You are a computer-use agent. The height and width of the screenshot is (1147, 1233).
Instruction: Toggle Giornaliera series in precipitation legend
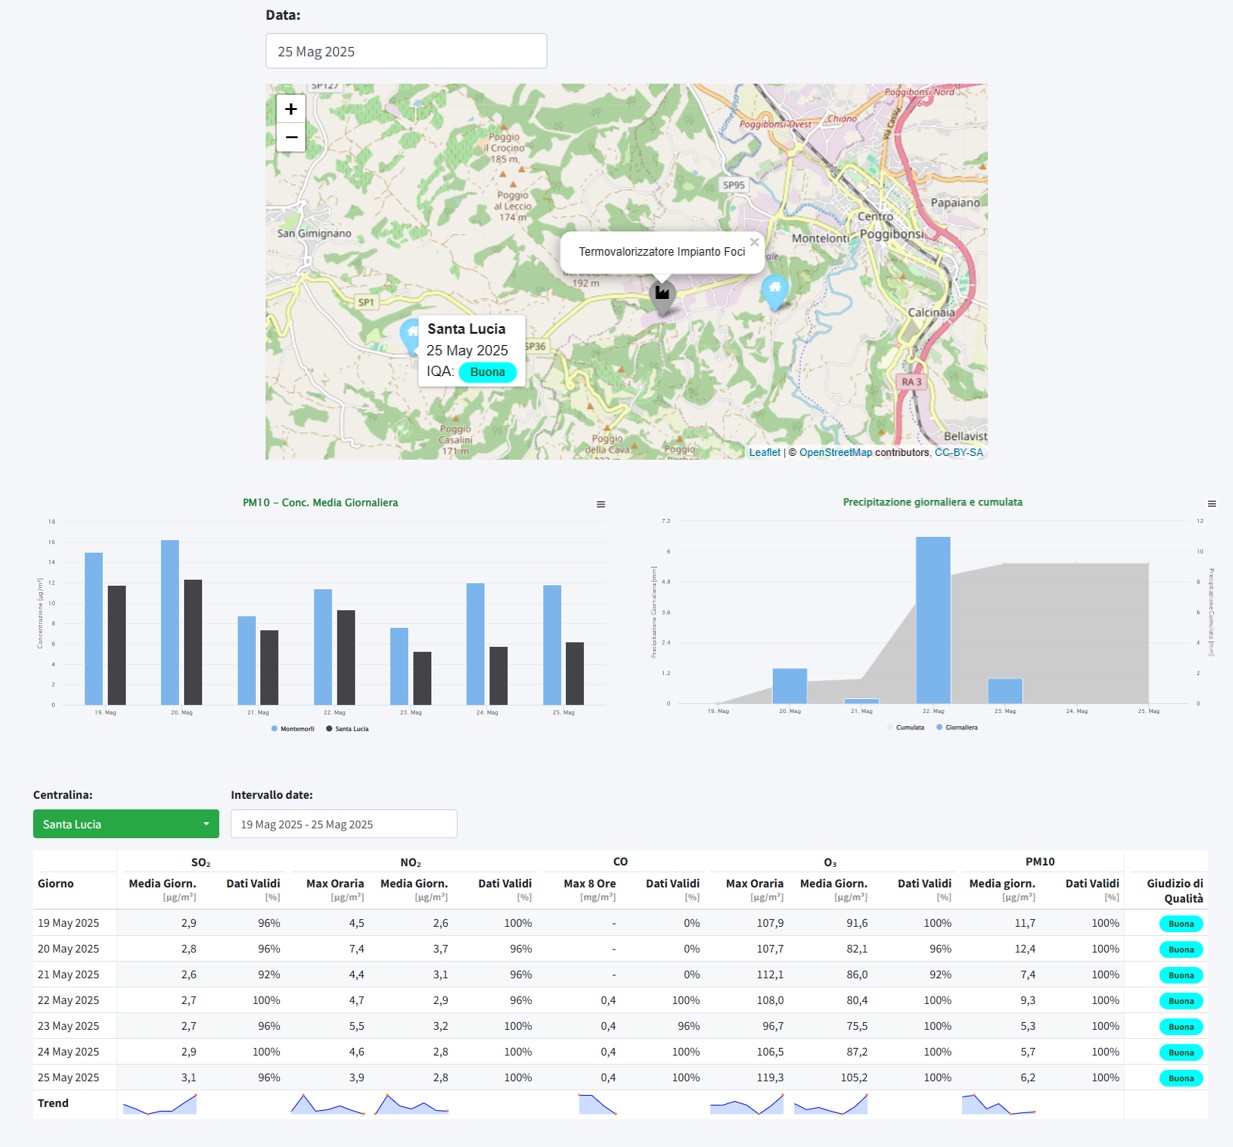(x=957, y=728)
